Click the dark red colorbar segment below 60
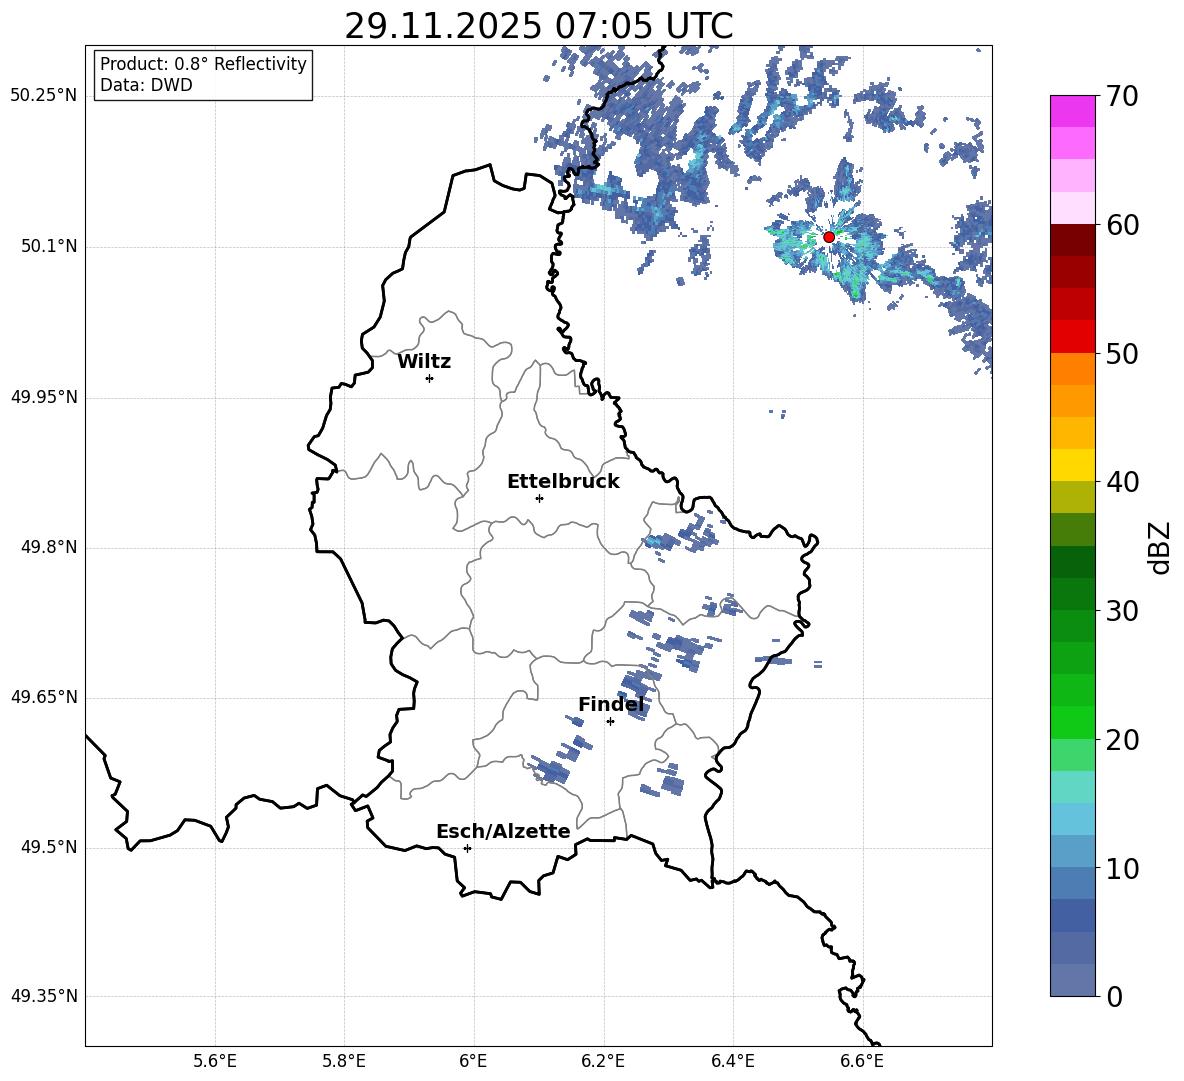Image resolution: width=1184 pixels, height=1081 pixels. 1073,240
